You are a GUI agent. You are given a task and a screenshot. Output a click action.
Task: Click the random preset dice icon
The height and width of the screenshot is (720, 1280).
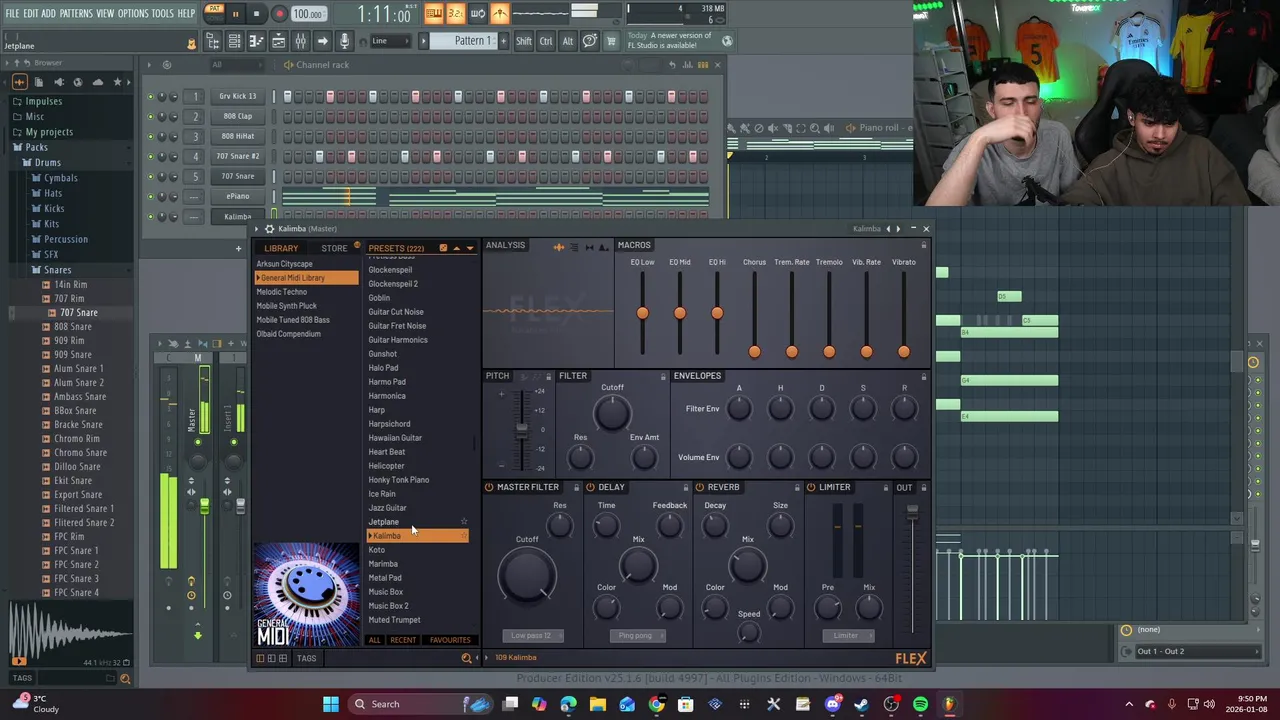(443, 248)
